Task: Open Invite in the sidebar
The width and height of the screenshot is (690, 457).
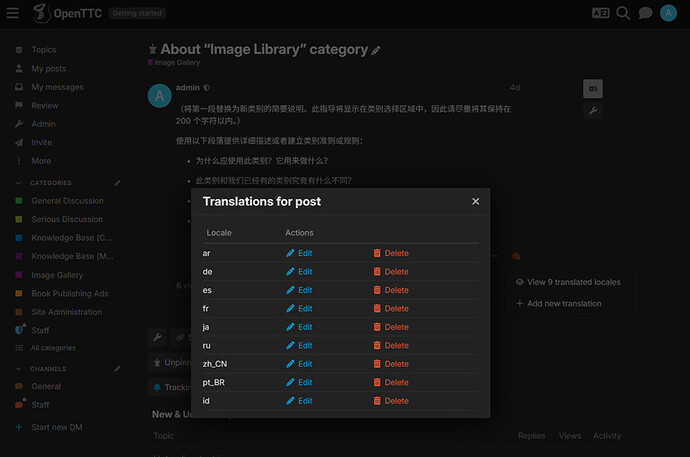Action: click(x=41, y=143)
